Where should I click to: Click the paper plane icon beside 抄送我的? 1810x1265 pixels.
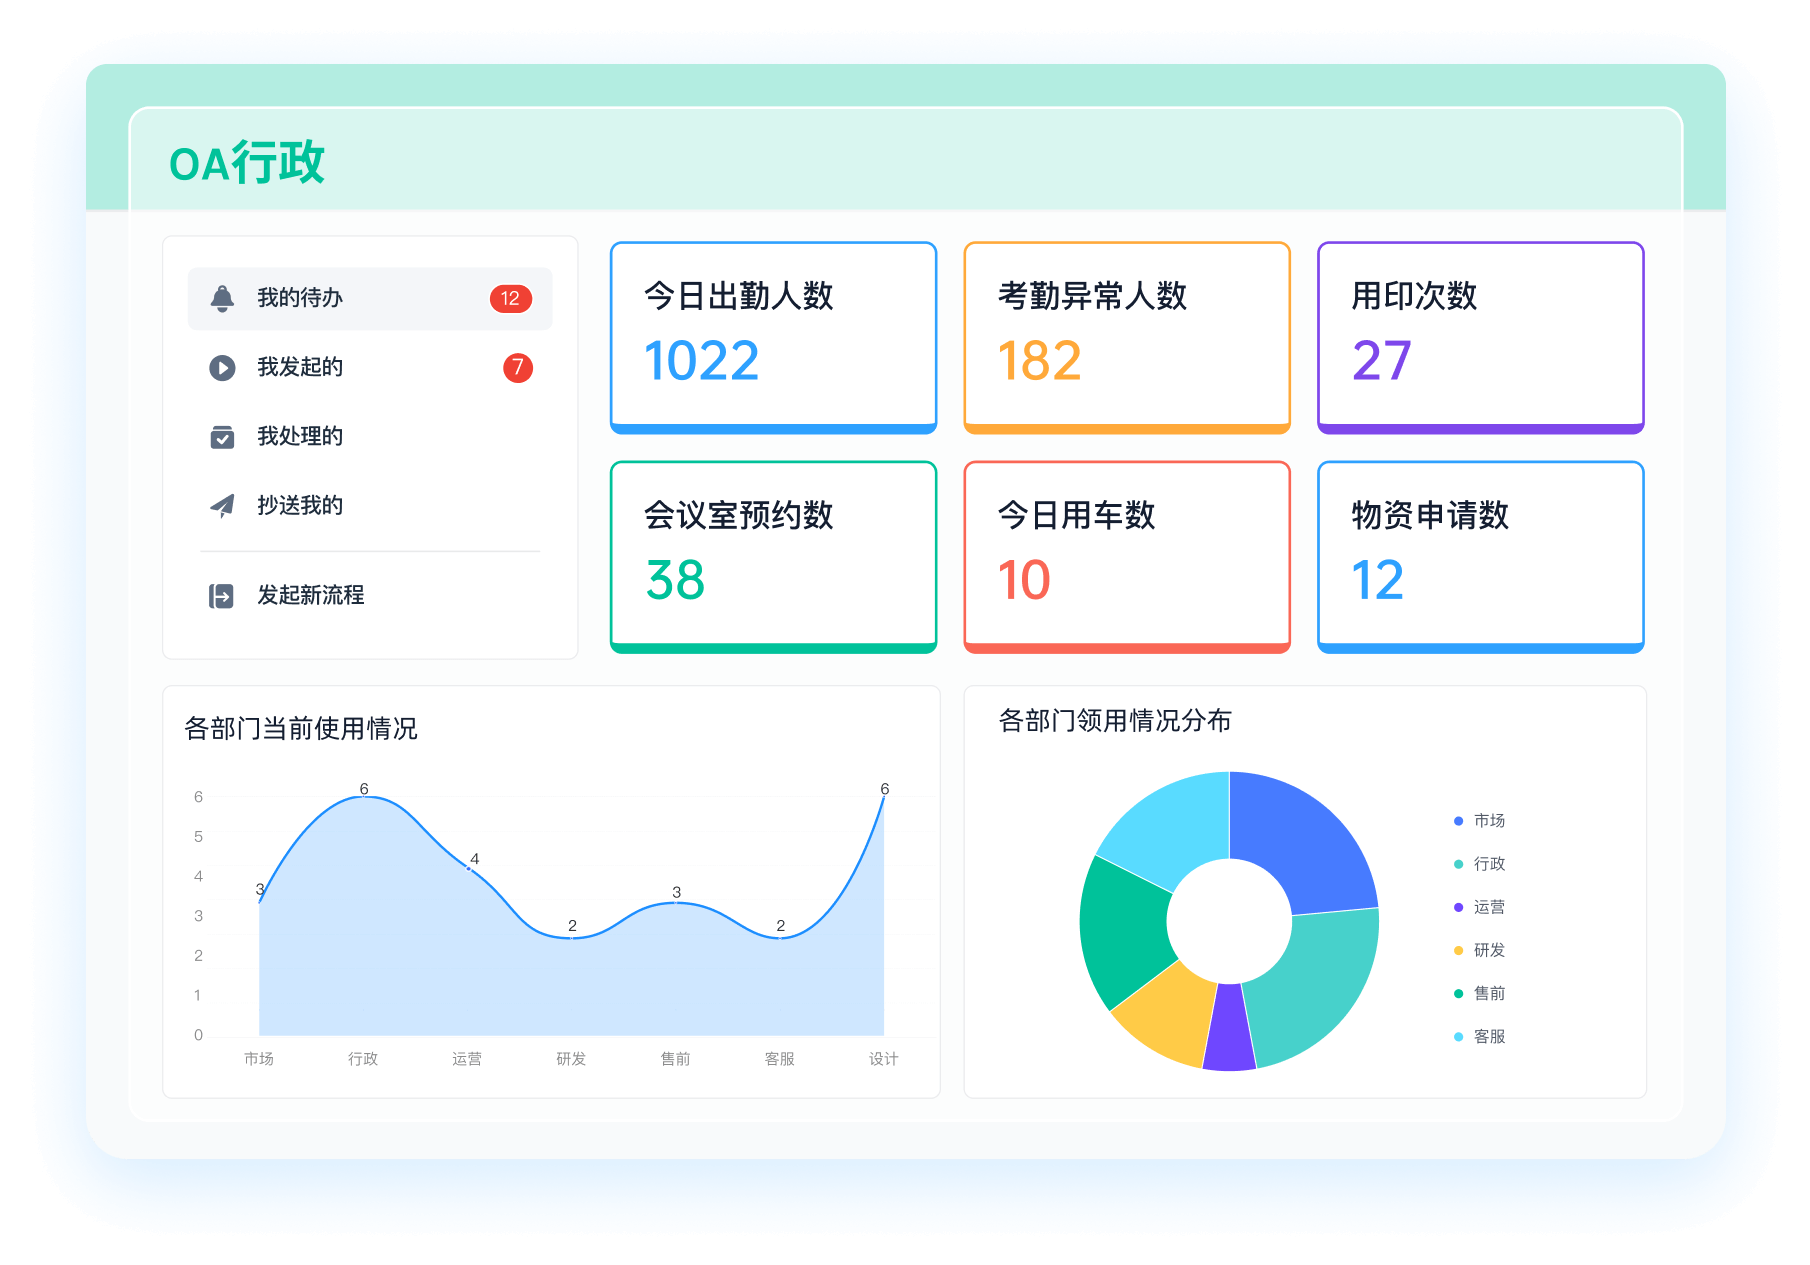222,506
